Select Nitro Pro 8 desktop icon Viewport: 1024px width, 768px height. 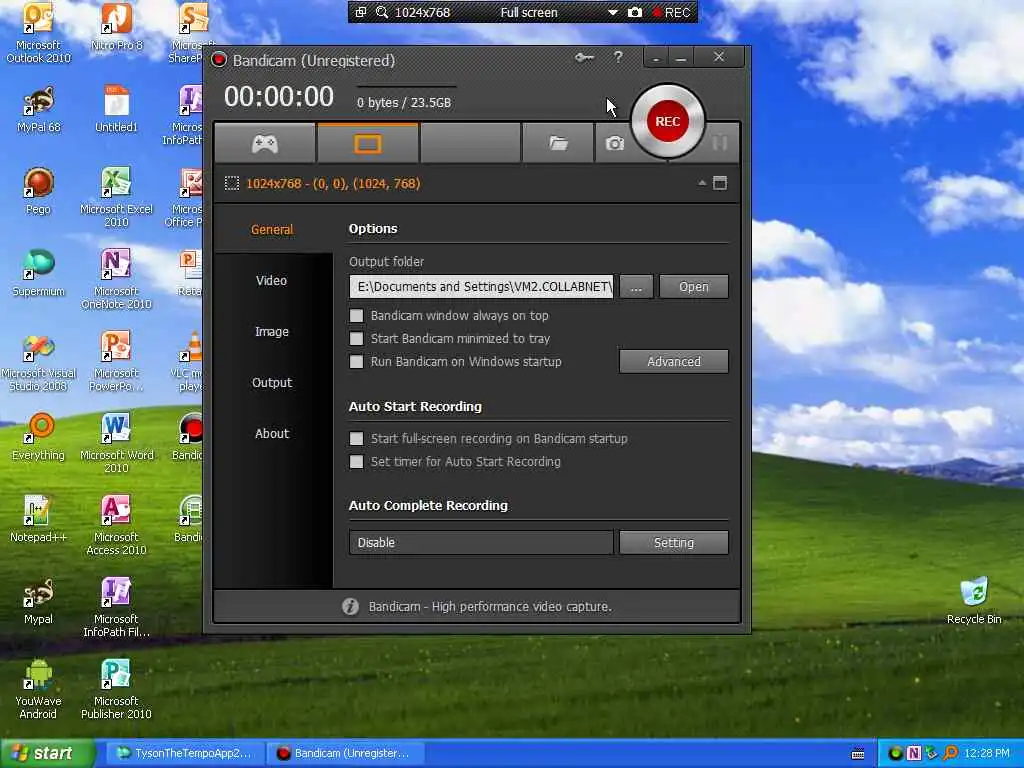(x=116, y=27)
